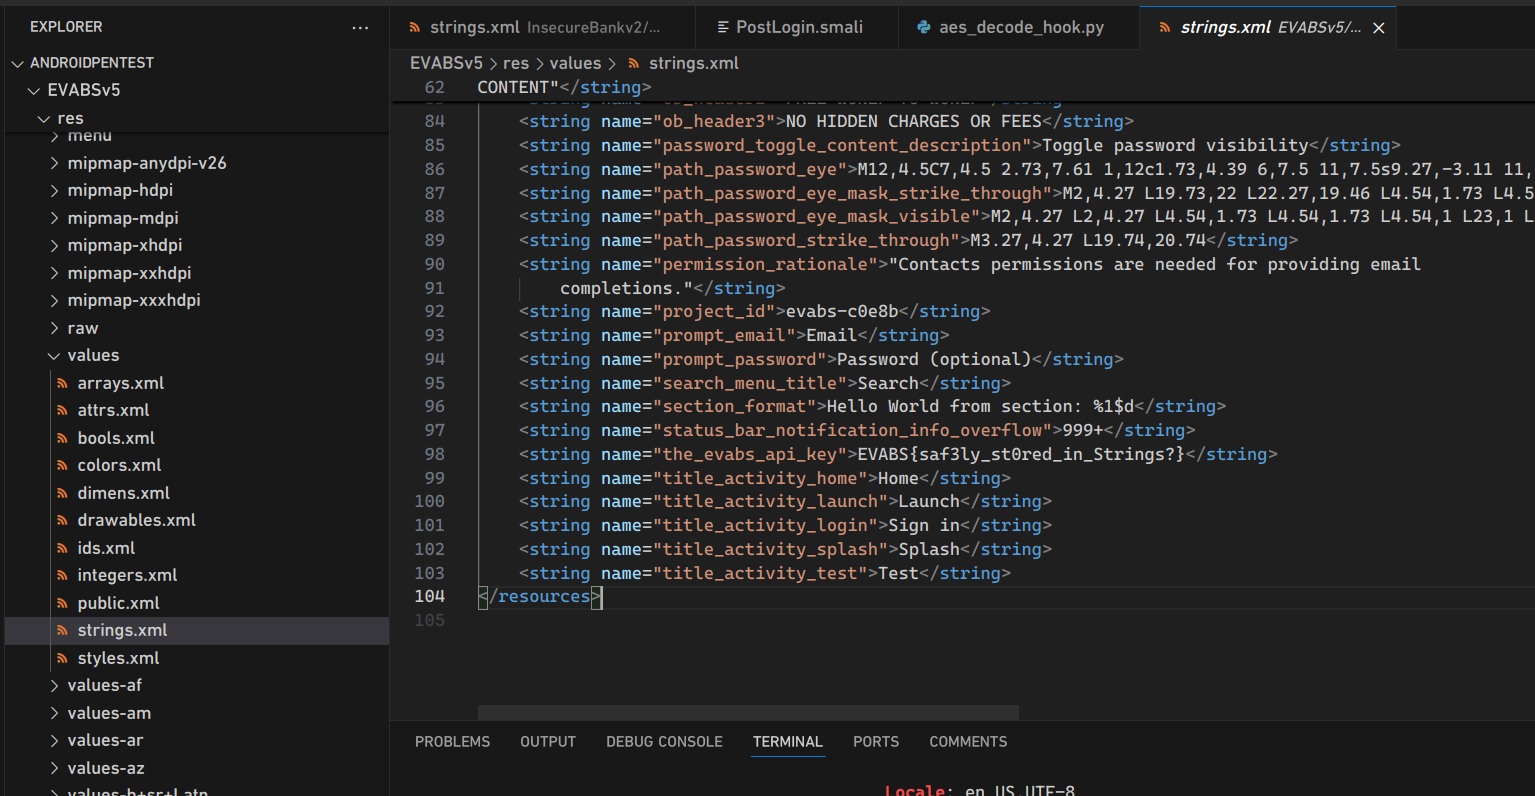This screenshot has height=796, width=1535.
Task: Click sticky scroll line 62 CONTENT string
Action: [x=564, y=87]
